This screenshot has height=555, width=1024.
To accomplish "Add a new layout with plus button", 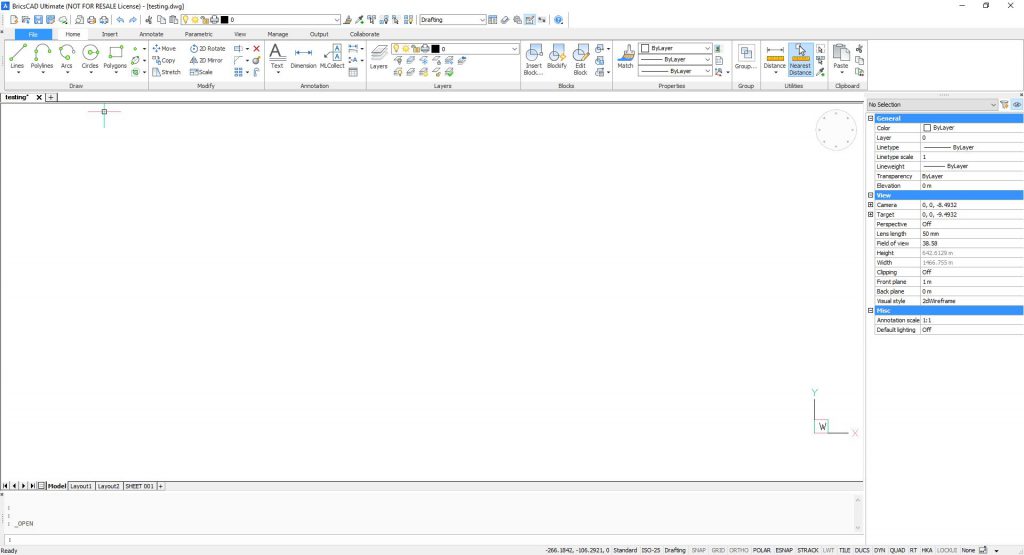I will pyautogui.click(x=161, y=486).
